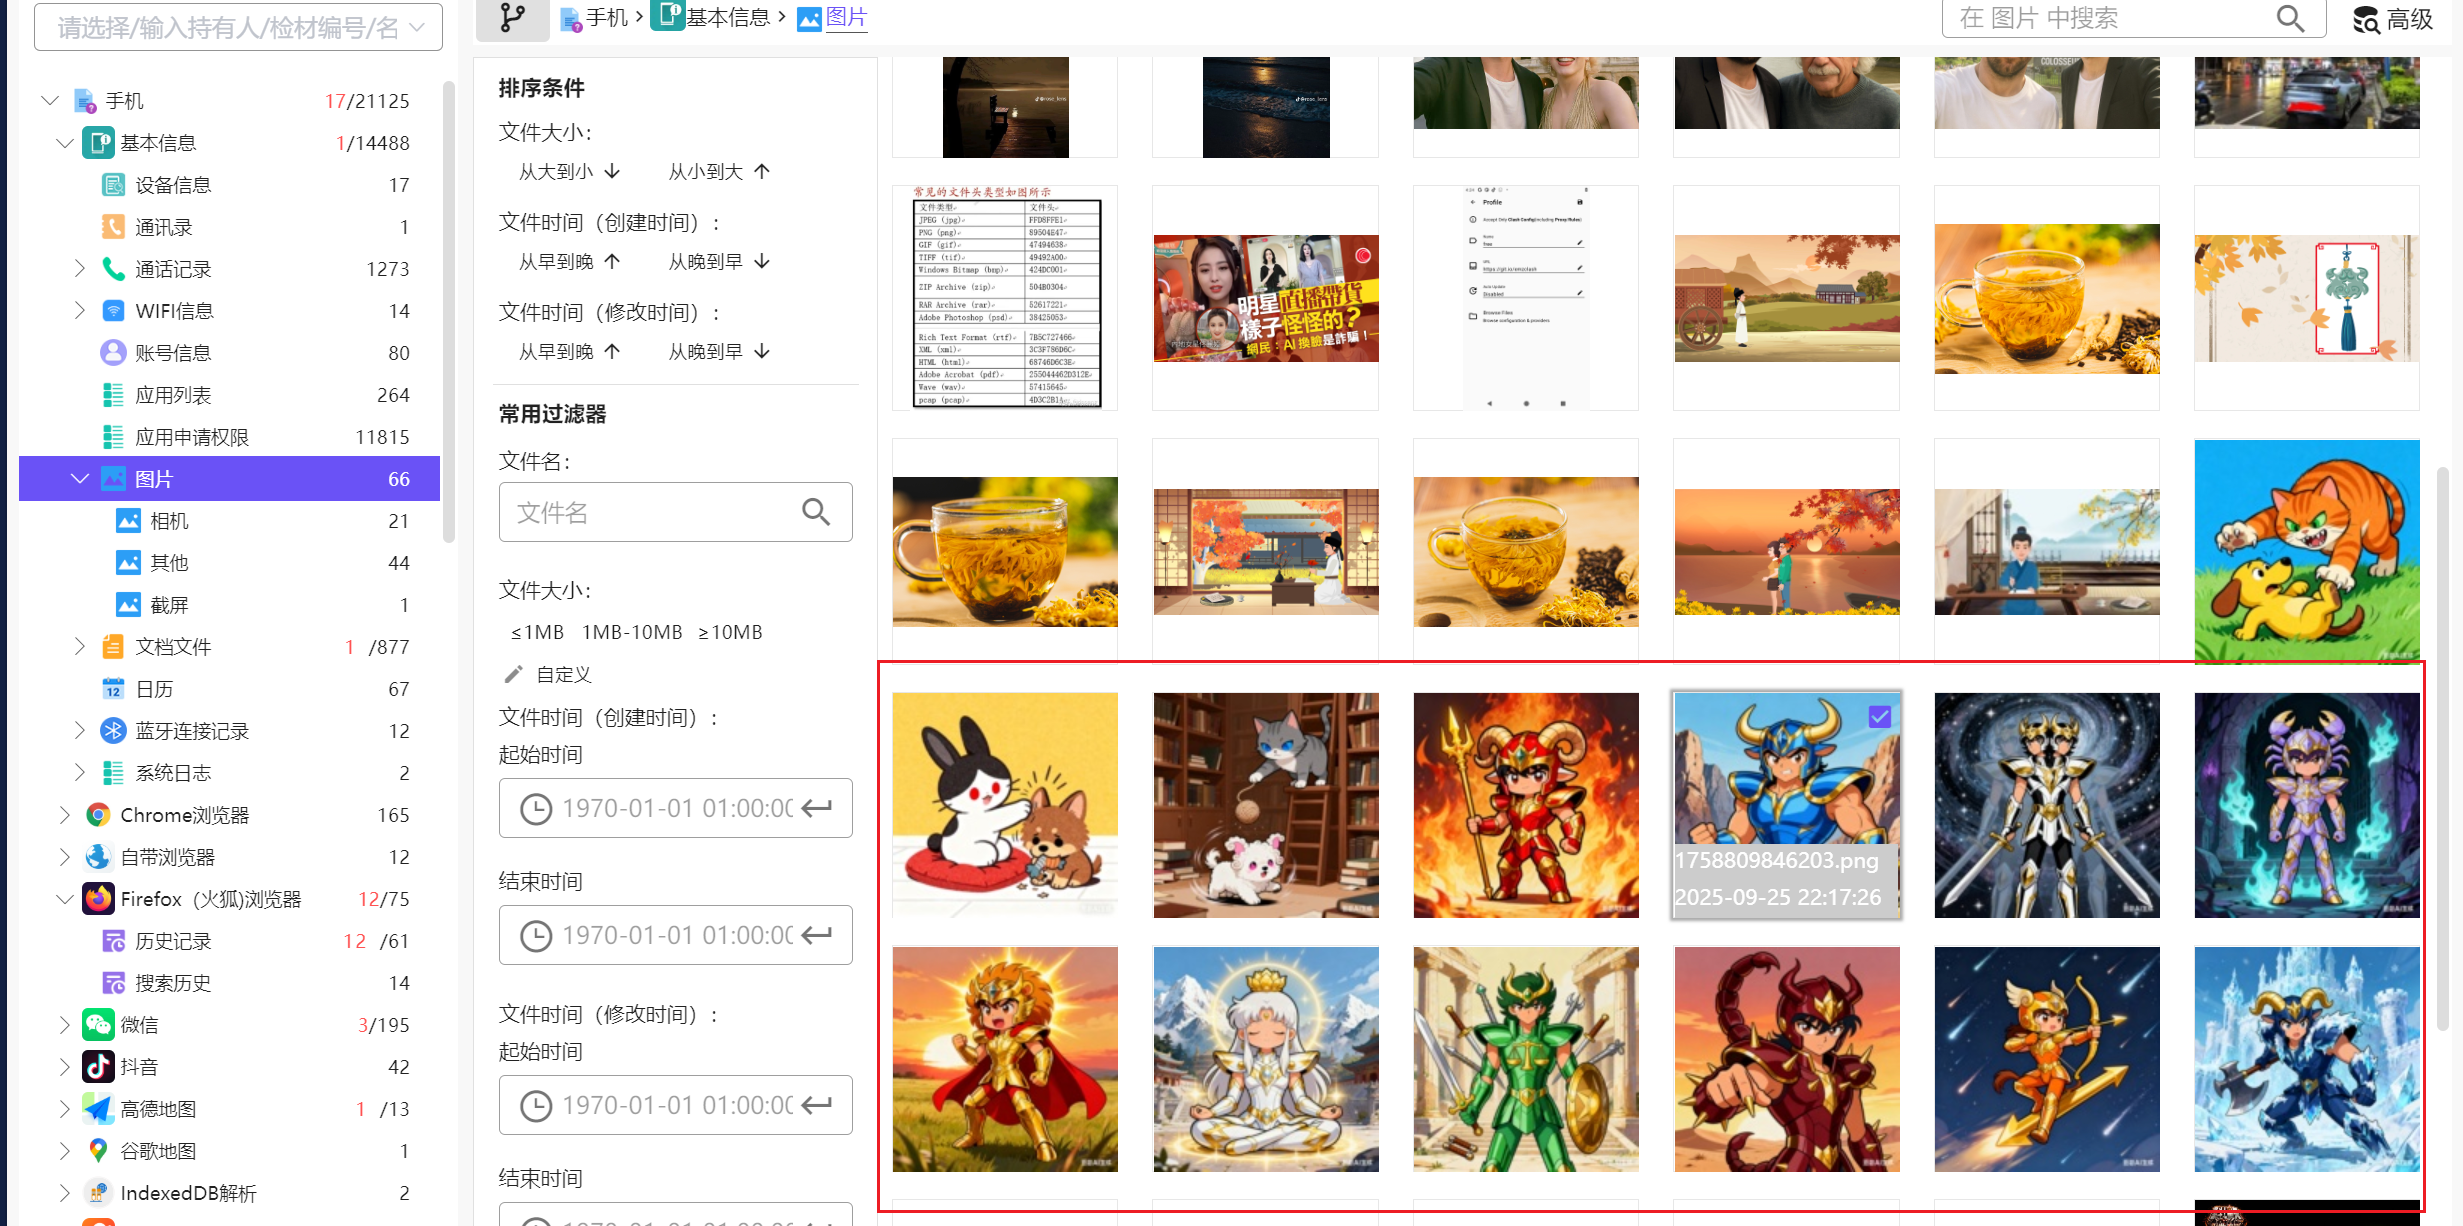Screen dimensions: 2463x1226
Task: Select the Douyin (抖音) app icon
Action: (98, 1067)
